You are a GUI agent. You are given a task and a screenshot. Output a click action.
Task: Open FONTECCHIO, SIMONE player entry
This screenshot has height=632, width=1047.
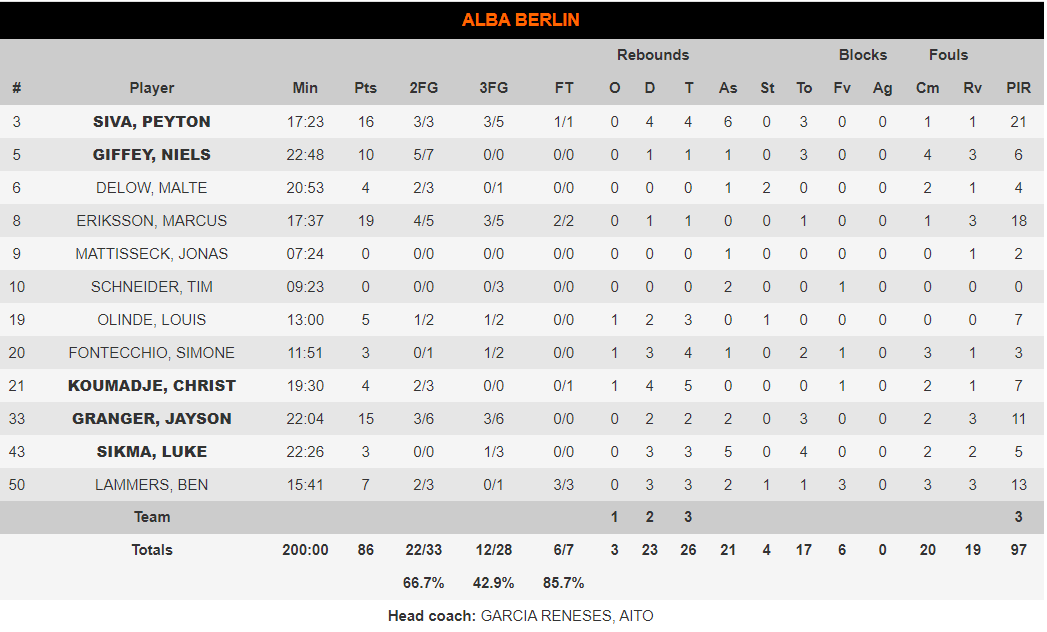tap(152, 353)
